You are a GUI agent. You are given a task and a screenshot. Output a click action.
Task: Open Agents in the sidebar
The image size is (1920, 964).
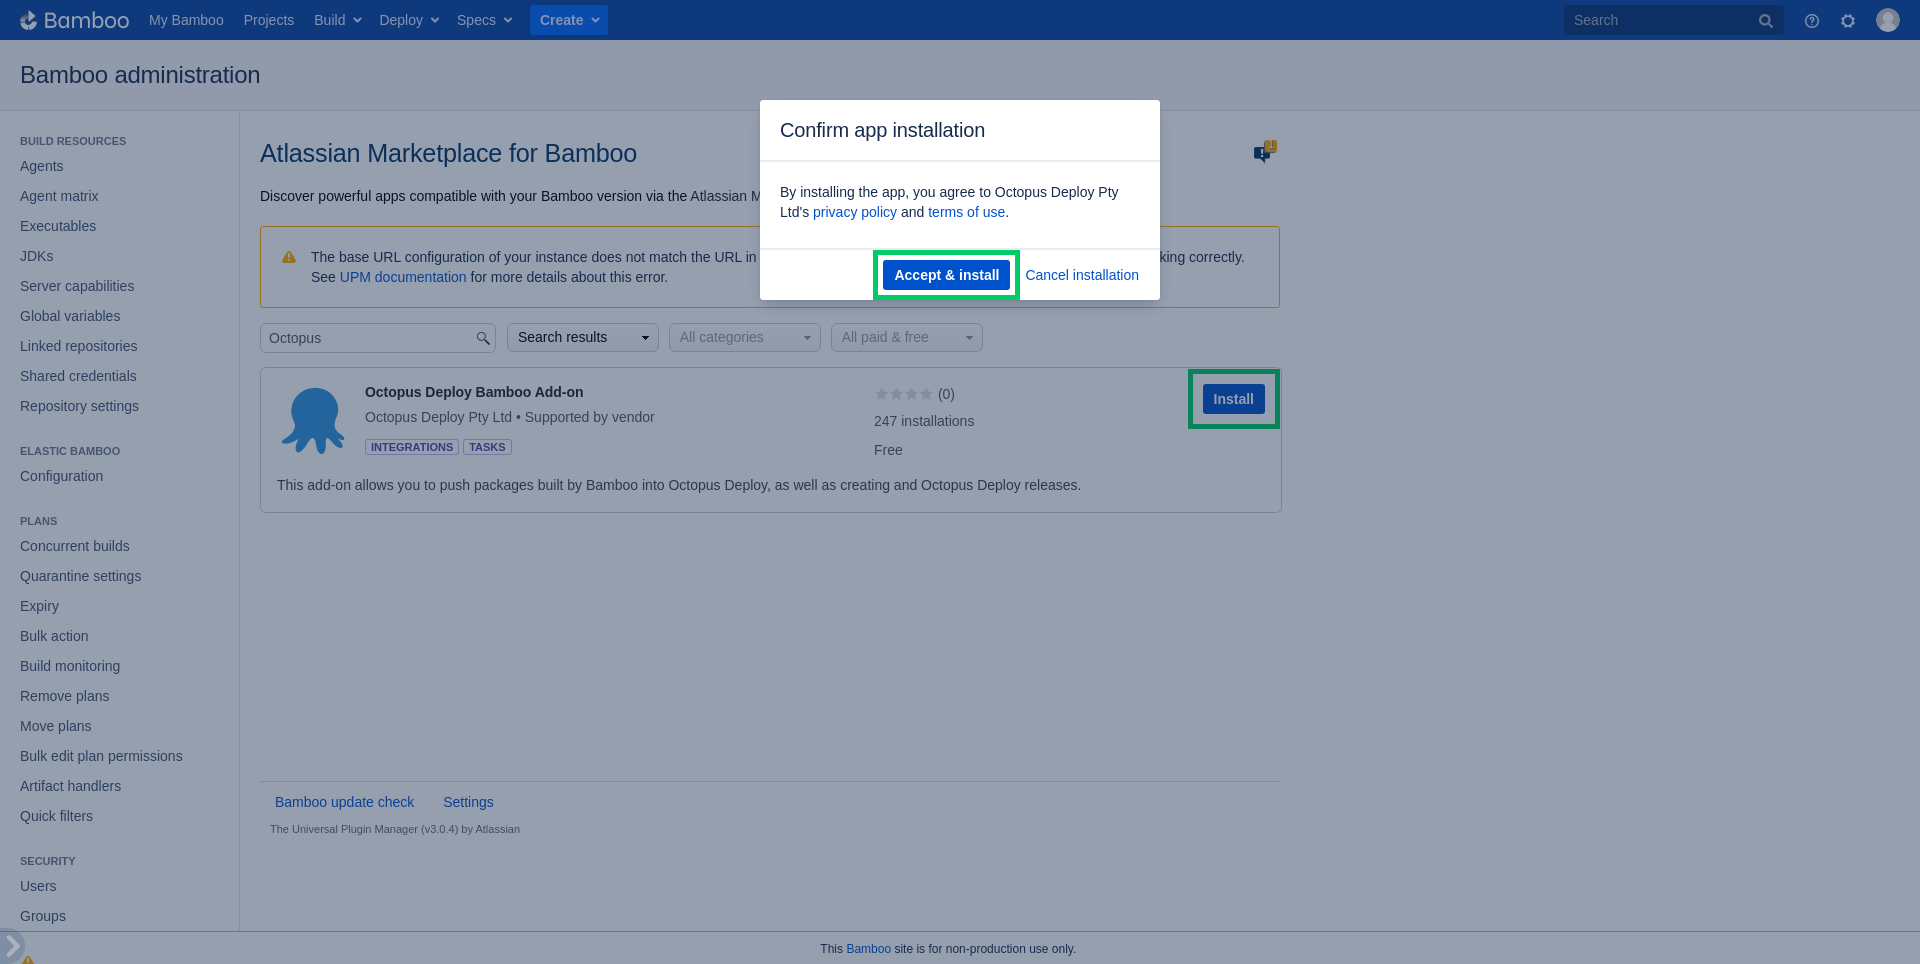click(x=42, y=166)
